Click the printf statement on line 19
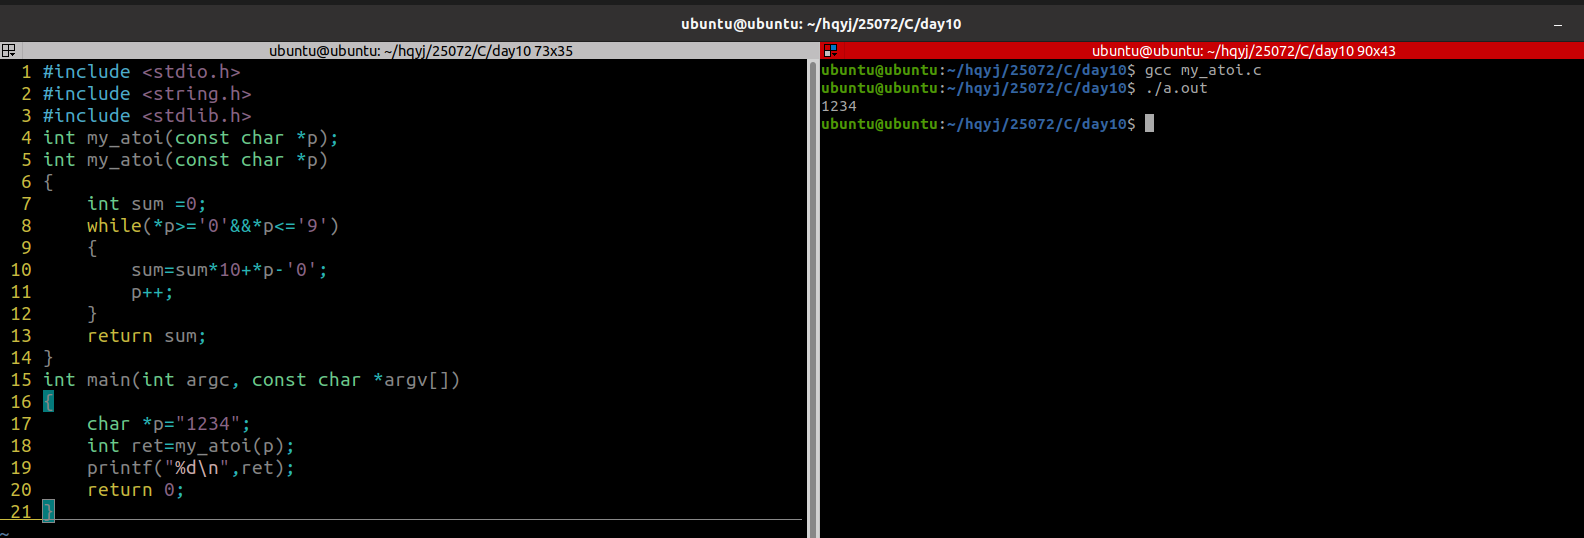Image resolution: width=1584 pixels, height=538 pixels. tap(191, 468)
